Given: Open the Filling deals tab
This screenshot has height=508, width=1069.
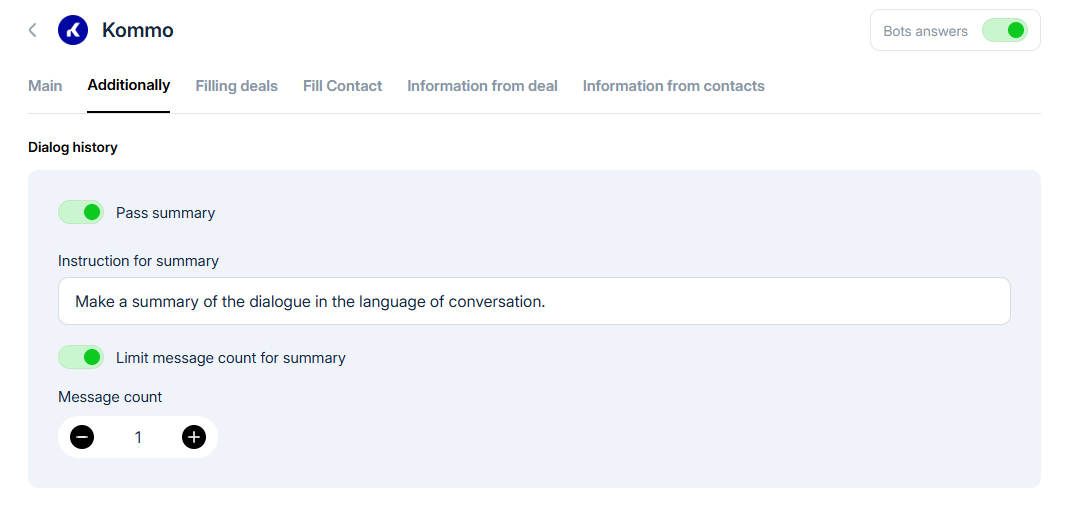Looking at the screenshot, I should [237, 86].
